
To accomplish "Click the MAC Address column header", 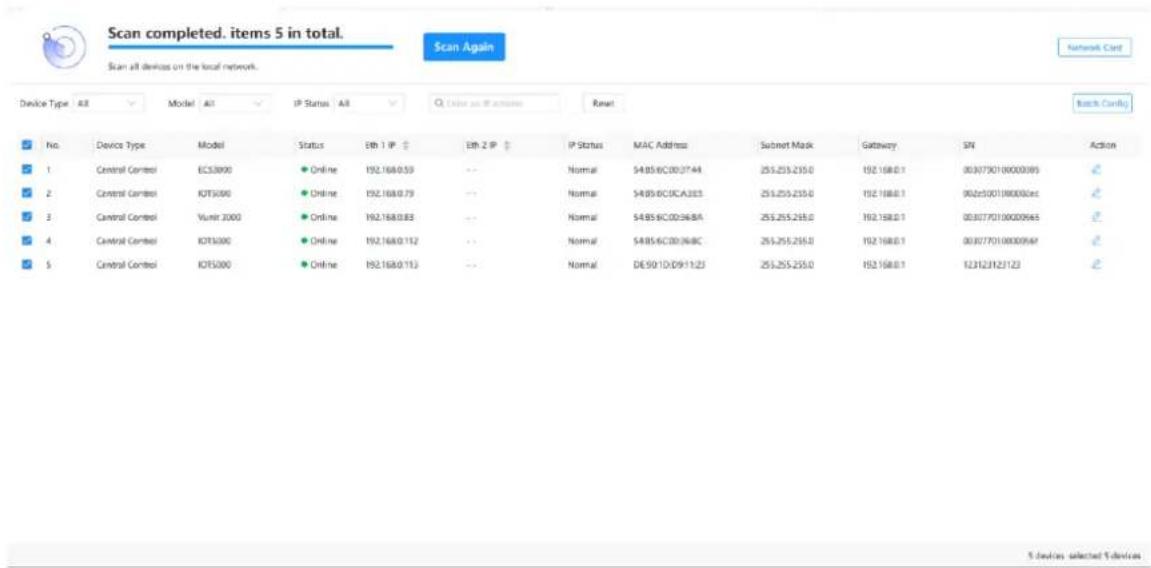I will point(660,146).
